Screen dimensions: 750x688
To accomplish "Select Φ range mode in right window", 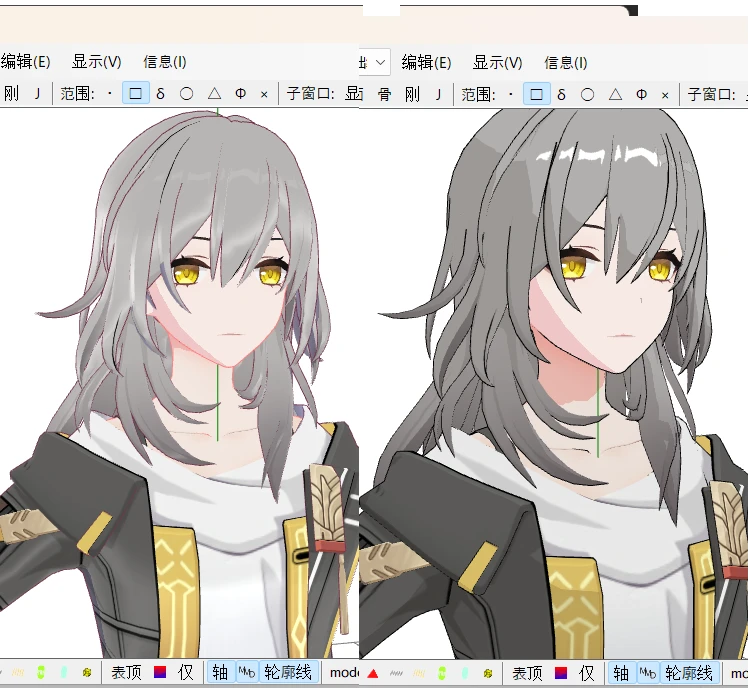I will pos(641,94).
